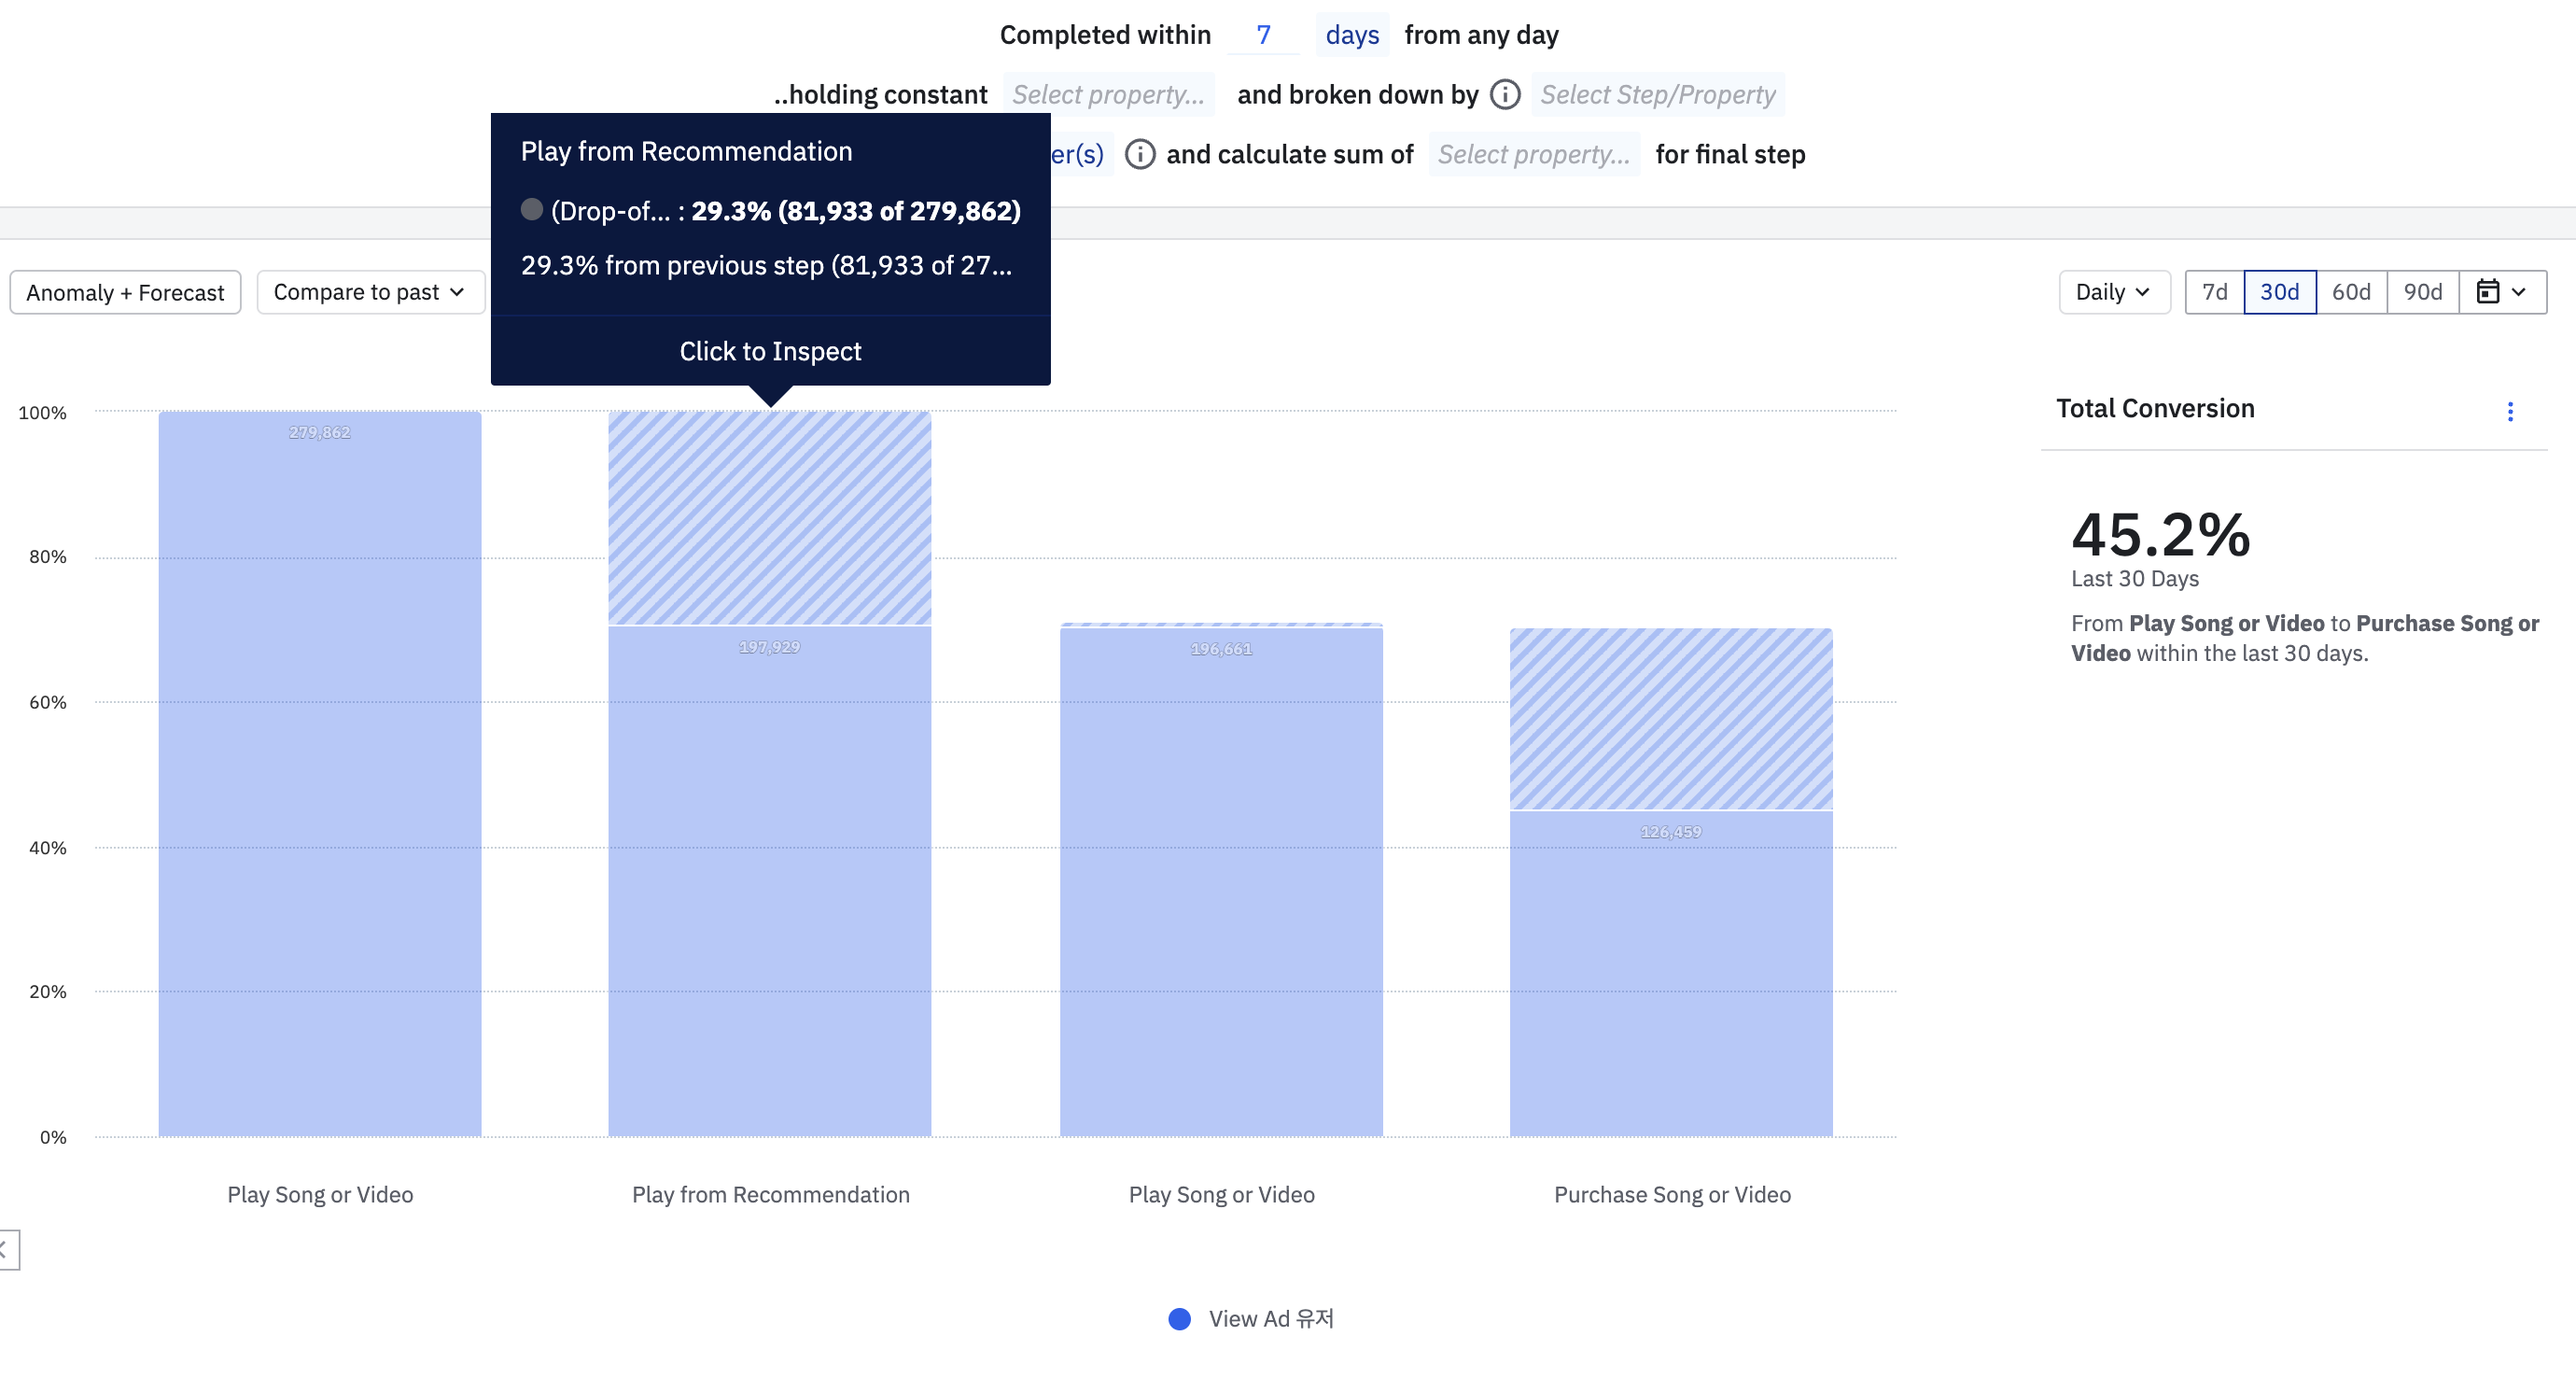Open the 'days' unit dropdown

coord(1351,35)
